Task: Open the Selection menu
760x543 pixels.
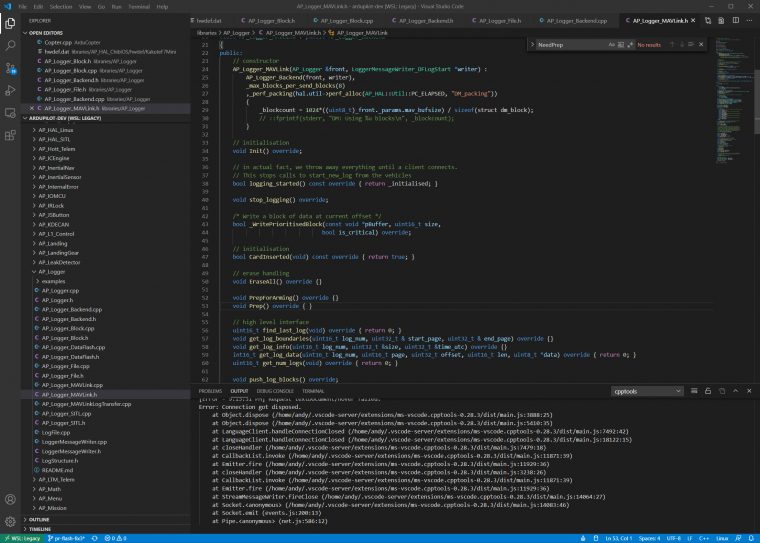Action: (61, 7)
